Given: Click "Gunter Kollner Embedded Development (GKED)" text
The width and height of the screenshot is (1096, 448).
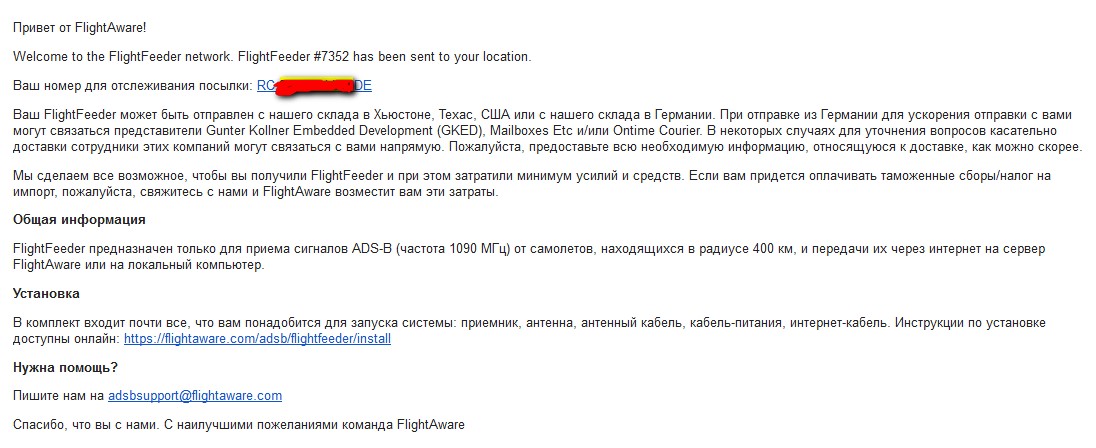Looking at the screenshot, I should pos(361,131).
